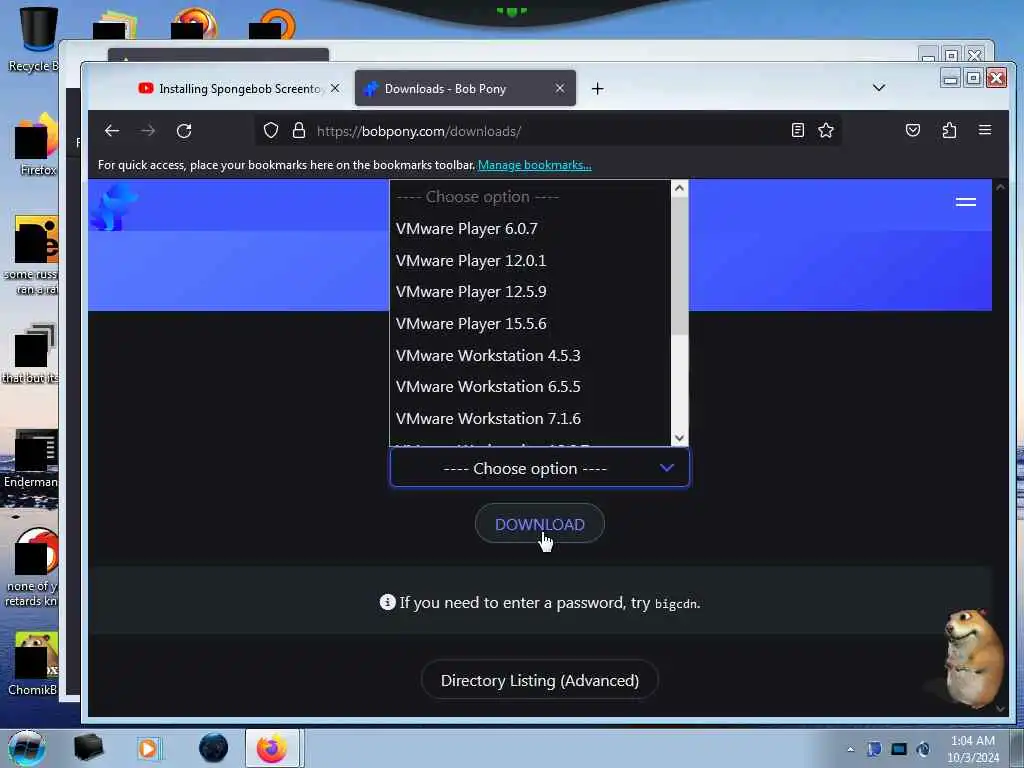This screenshot has width=1024, height=768.
Task: Choose VMware Workstation 6.5.5 option
Action: [530, 387]
